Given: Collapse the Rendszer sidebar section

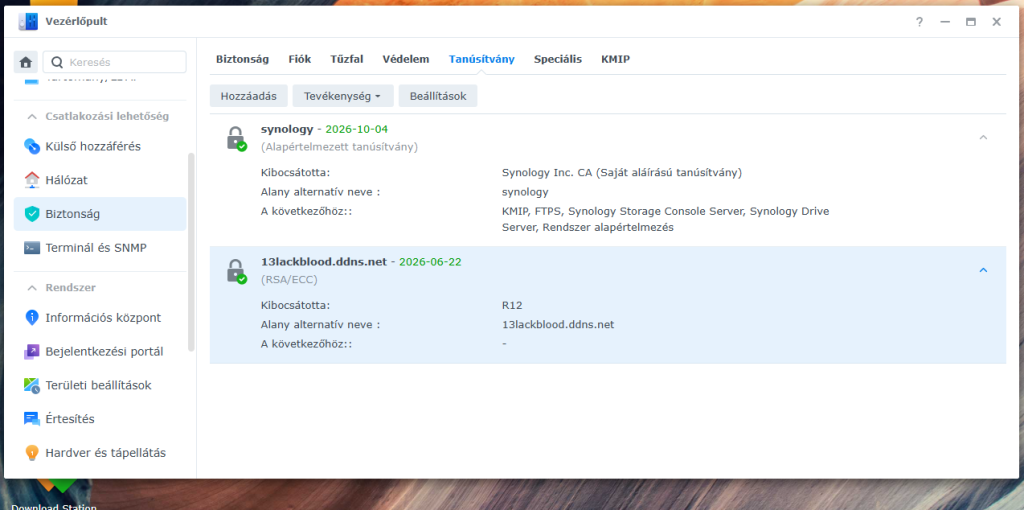Looking at the screenshot, I should click(32, 288).
